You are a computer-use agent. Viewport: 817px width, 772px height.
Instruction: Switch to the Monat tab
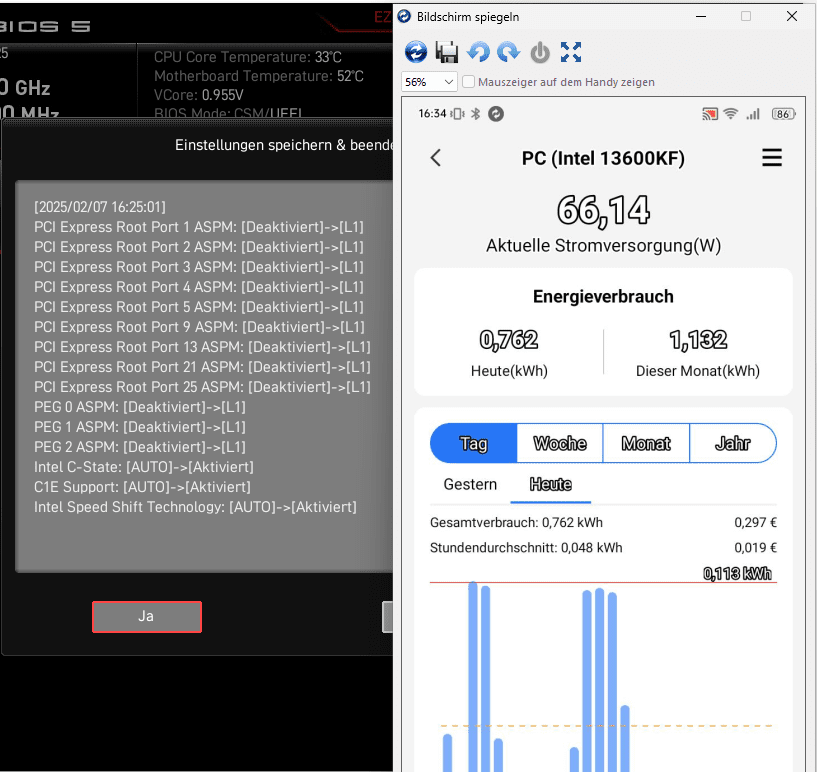pos(646,443)
